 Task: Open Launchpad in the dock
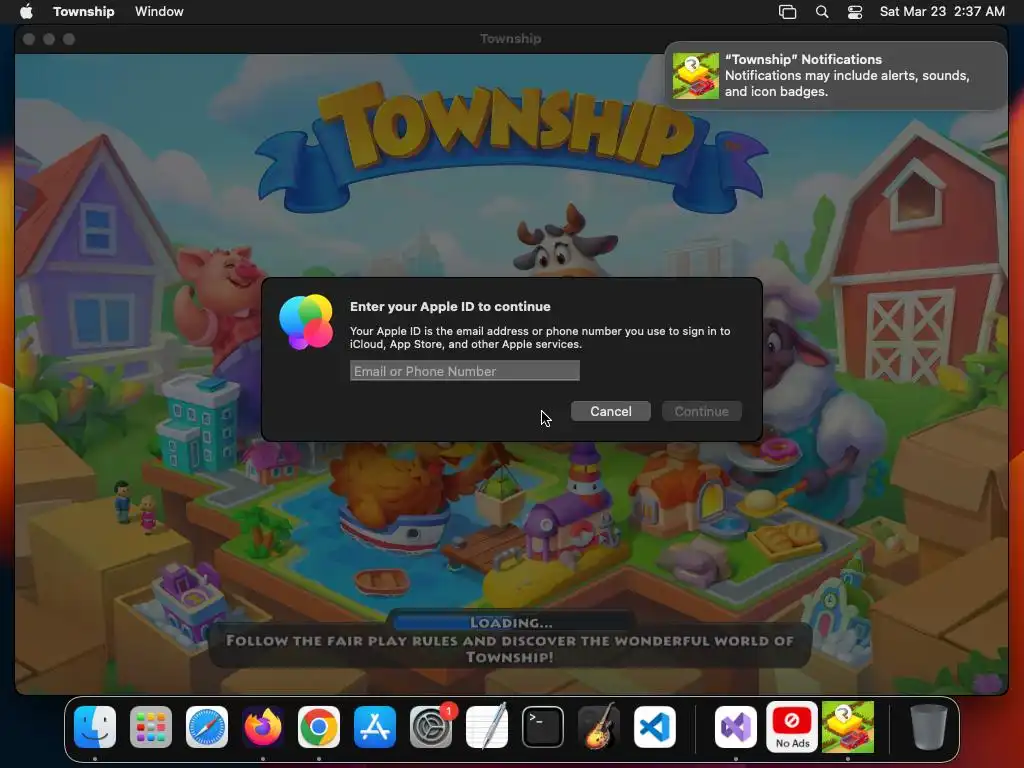click(x=151, y=727)
